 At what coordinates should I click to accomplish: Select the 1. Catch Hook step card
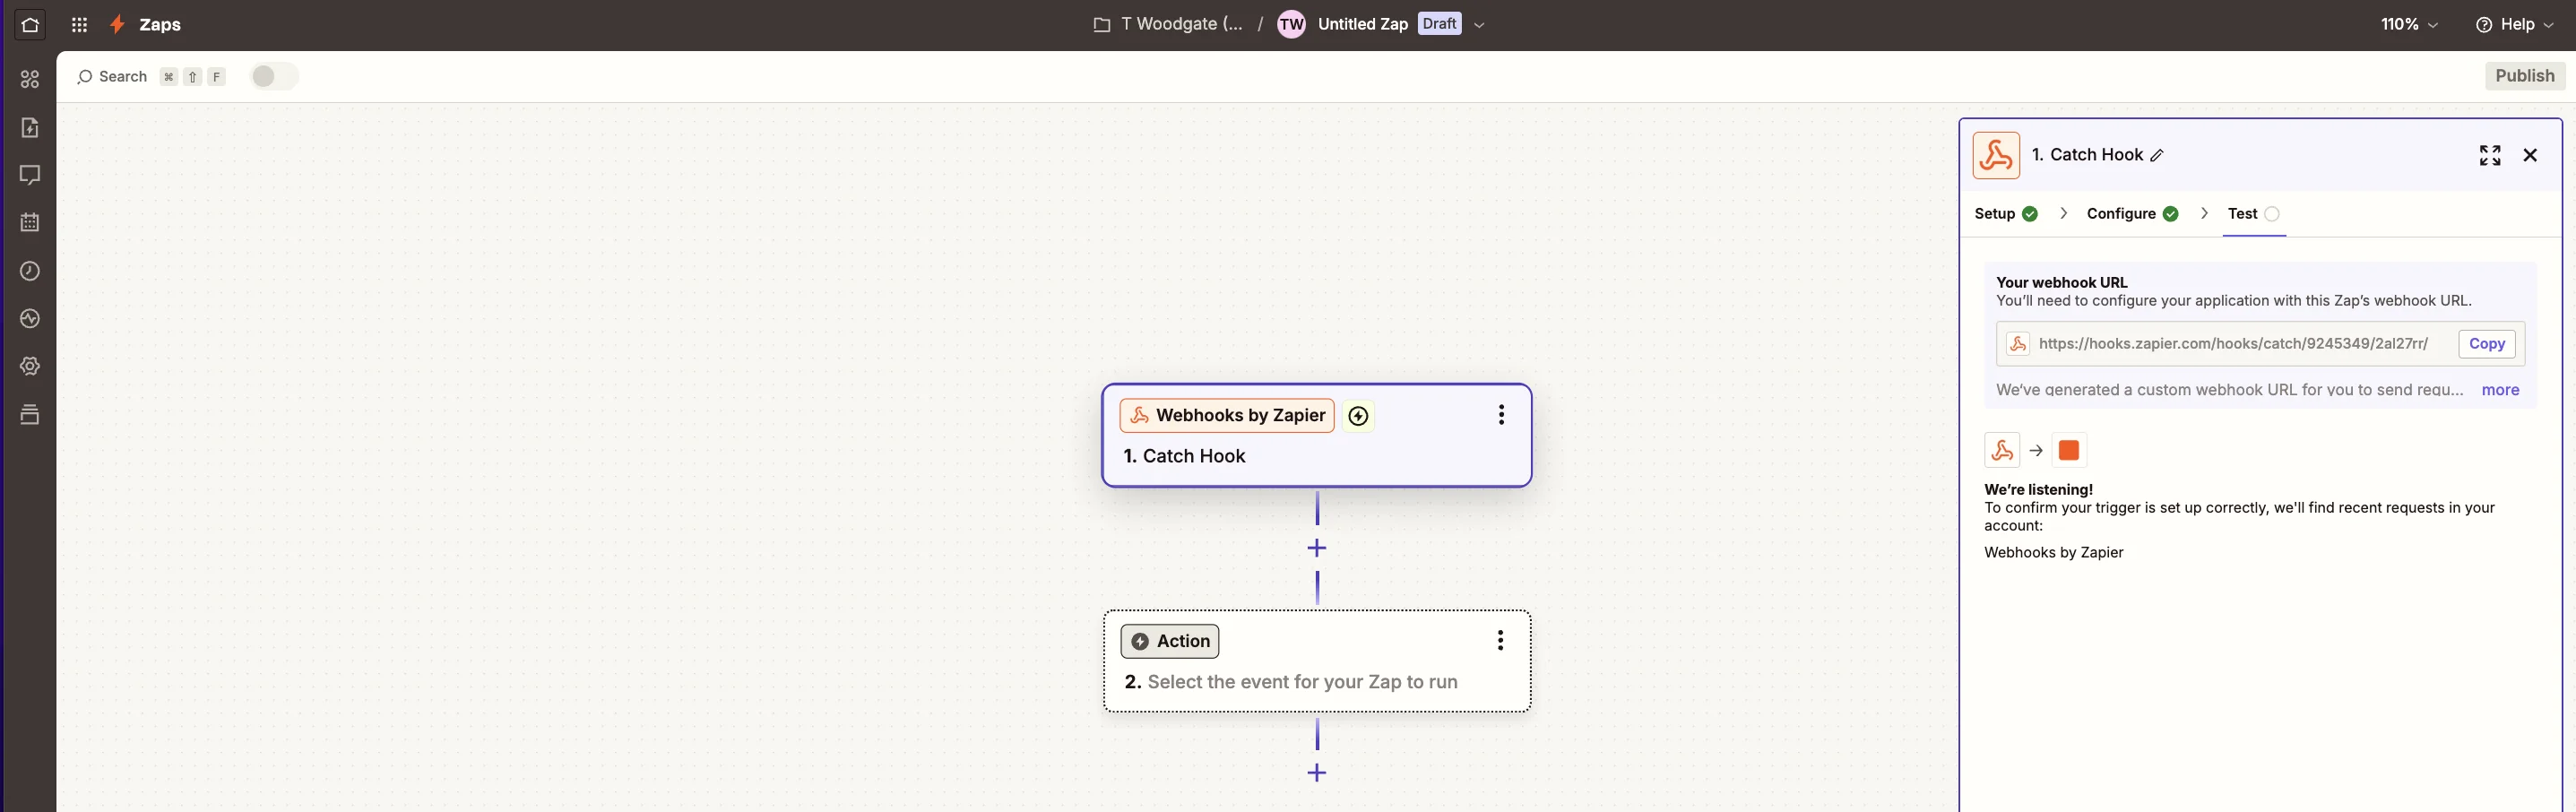click(x=1317, y=436)
